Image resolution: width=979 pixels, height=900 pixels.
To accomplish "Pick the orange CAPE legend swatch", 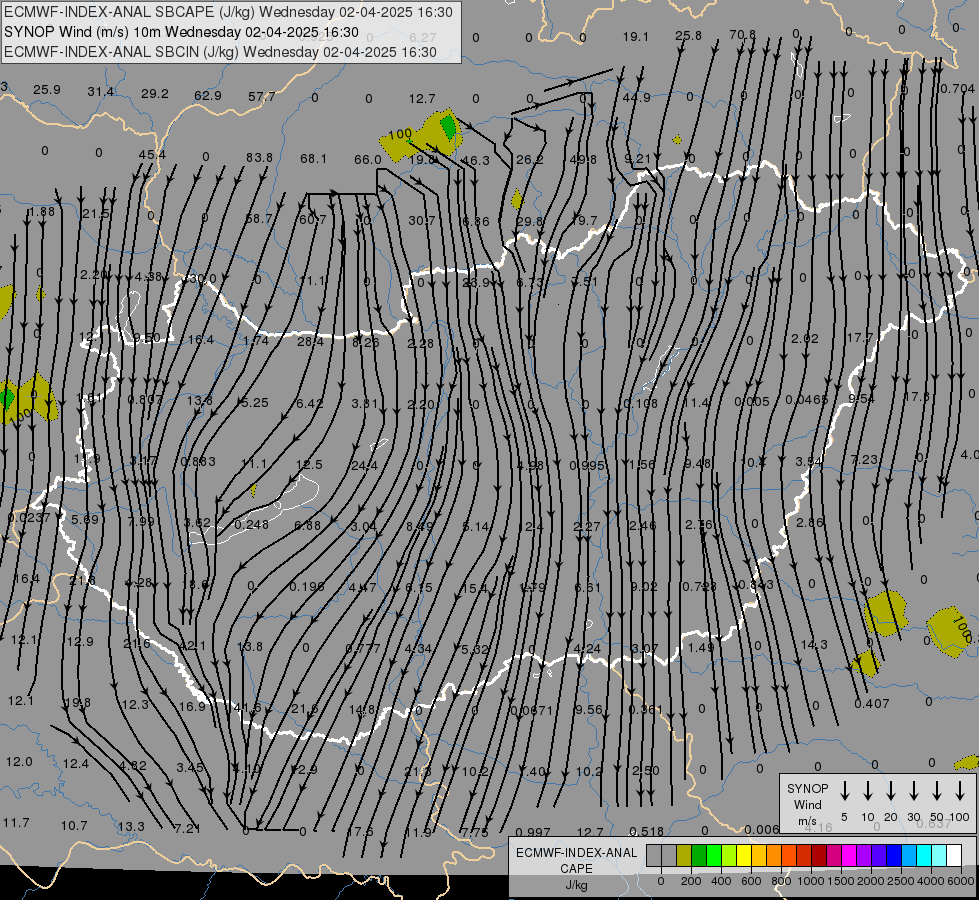I will (x=774, y=855).
